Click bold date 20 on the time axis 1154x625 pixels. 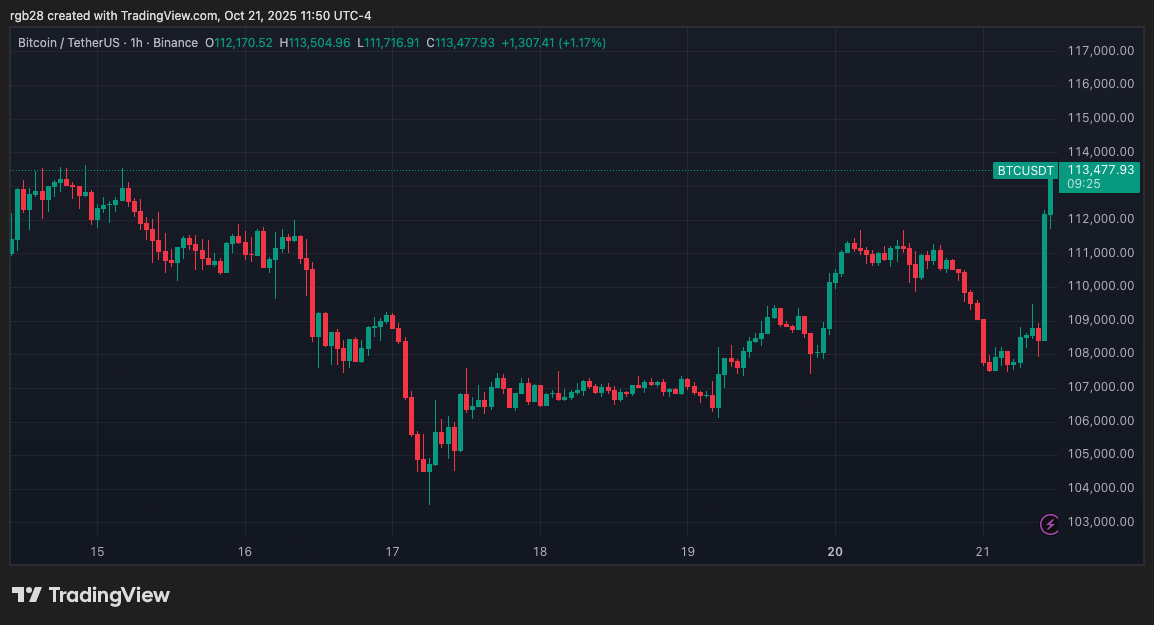(835, 551)
